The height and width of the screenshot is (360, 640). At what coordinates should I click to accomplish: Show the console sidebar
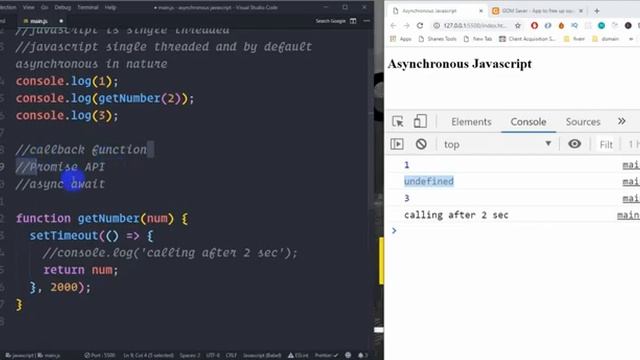click(397, 144)
